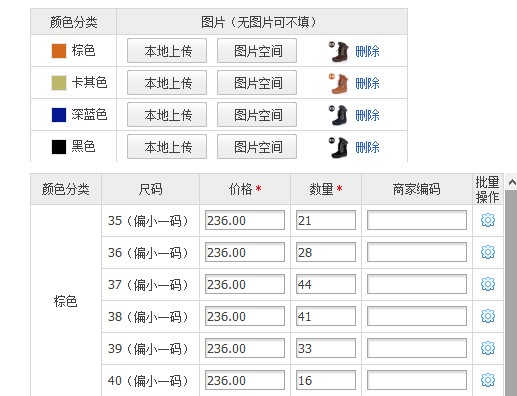Open batch settings gear for size 36 row
The image size is (517, 396).
coord(488,252)
